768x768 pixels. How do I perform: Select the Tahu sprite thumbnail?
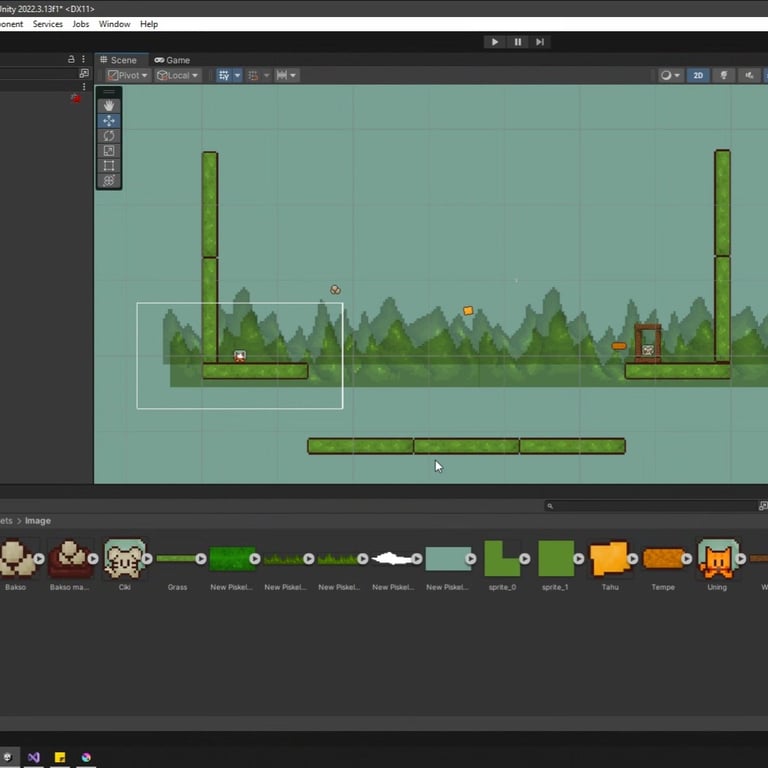pos(610,558)
